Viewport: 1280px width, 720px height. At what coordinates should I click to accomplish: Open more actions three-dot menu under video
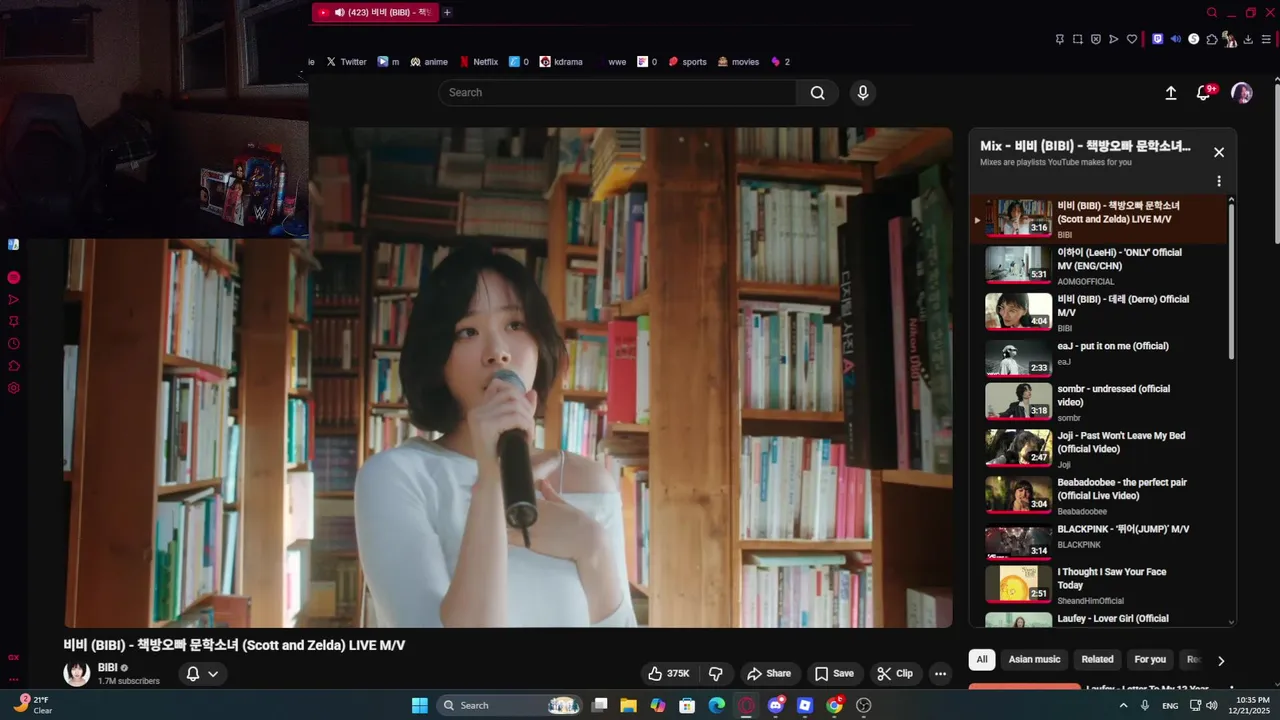pos(940,674)
